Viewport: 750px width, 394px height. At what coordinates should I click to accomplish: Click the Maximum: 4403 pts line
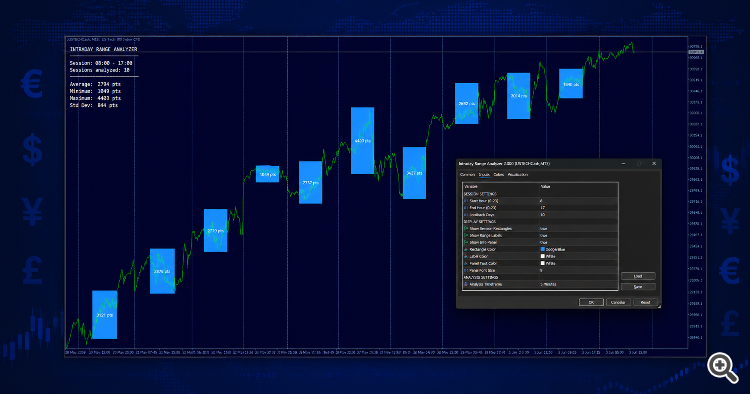(95, 98)
